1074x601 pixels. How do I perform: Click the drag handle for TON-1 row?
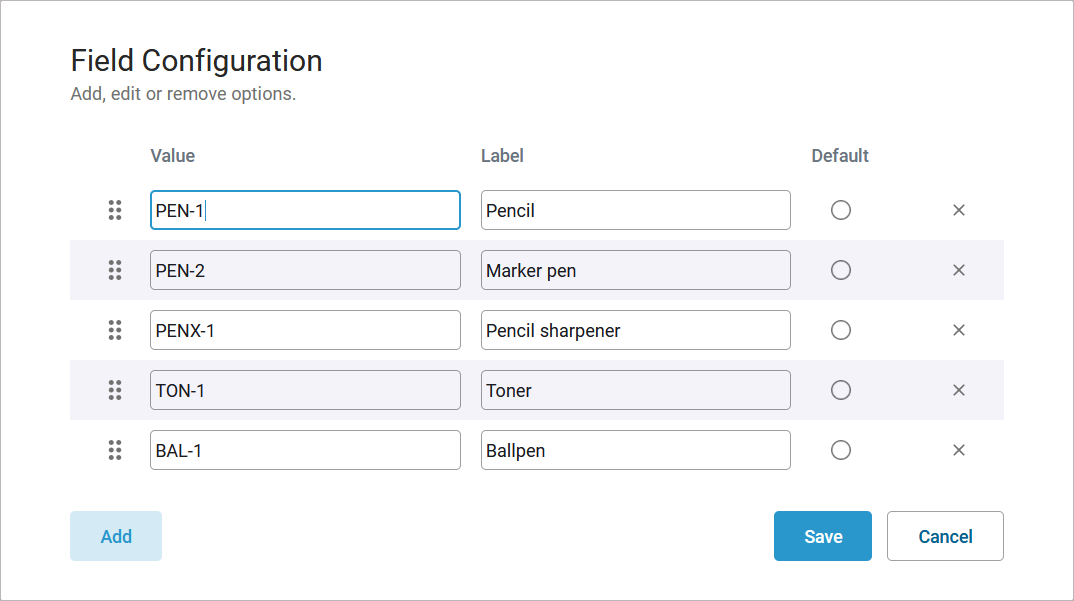[115, 390]
